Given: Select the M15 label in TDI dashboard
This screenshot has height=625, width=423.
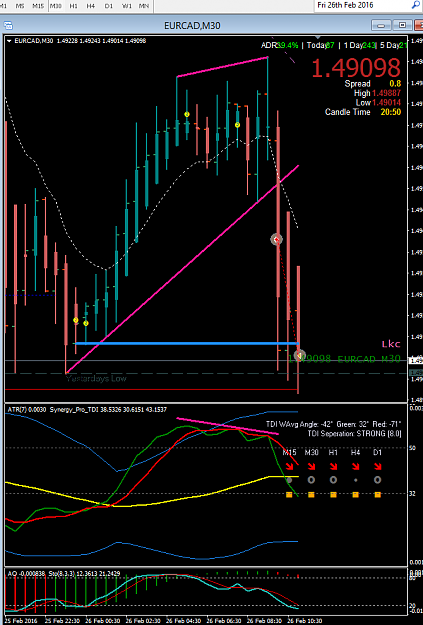Looking at the screenshot, I should (x=289, y=452).
